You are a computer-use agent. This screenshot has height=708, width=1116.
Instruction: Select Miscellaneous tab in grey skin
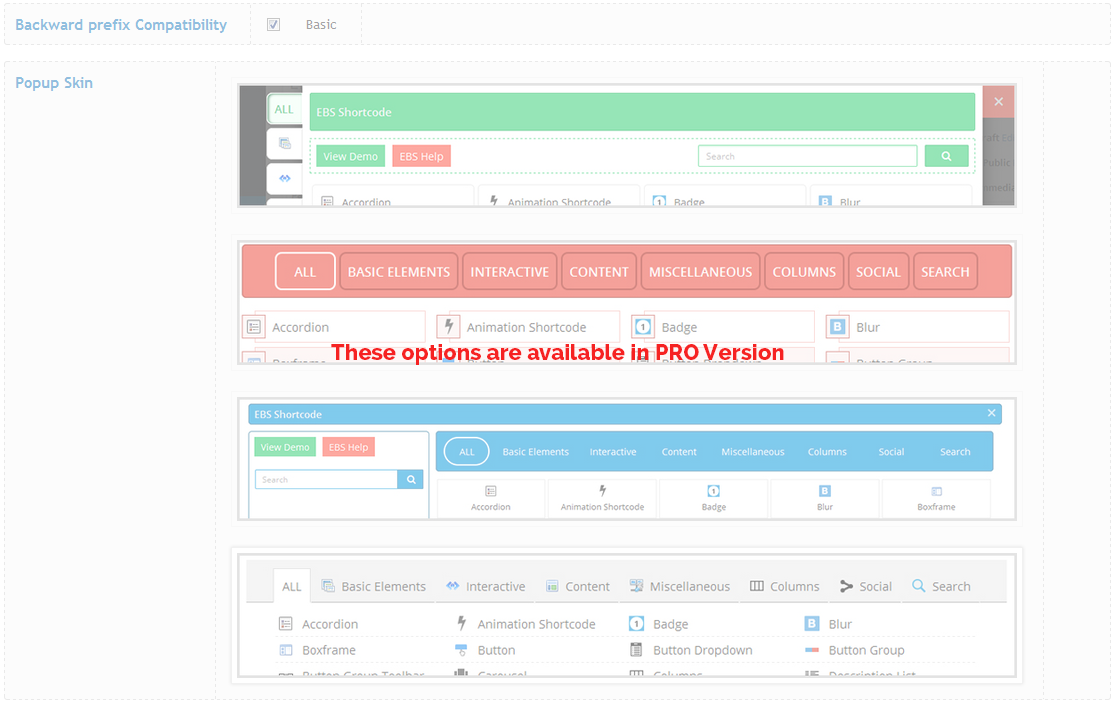(679, 587)
